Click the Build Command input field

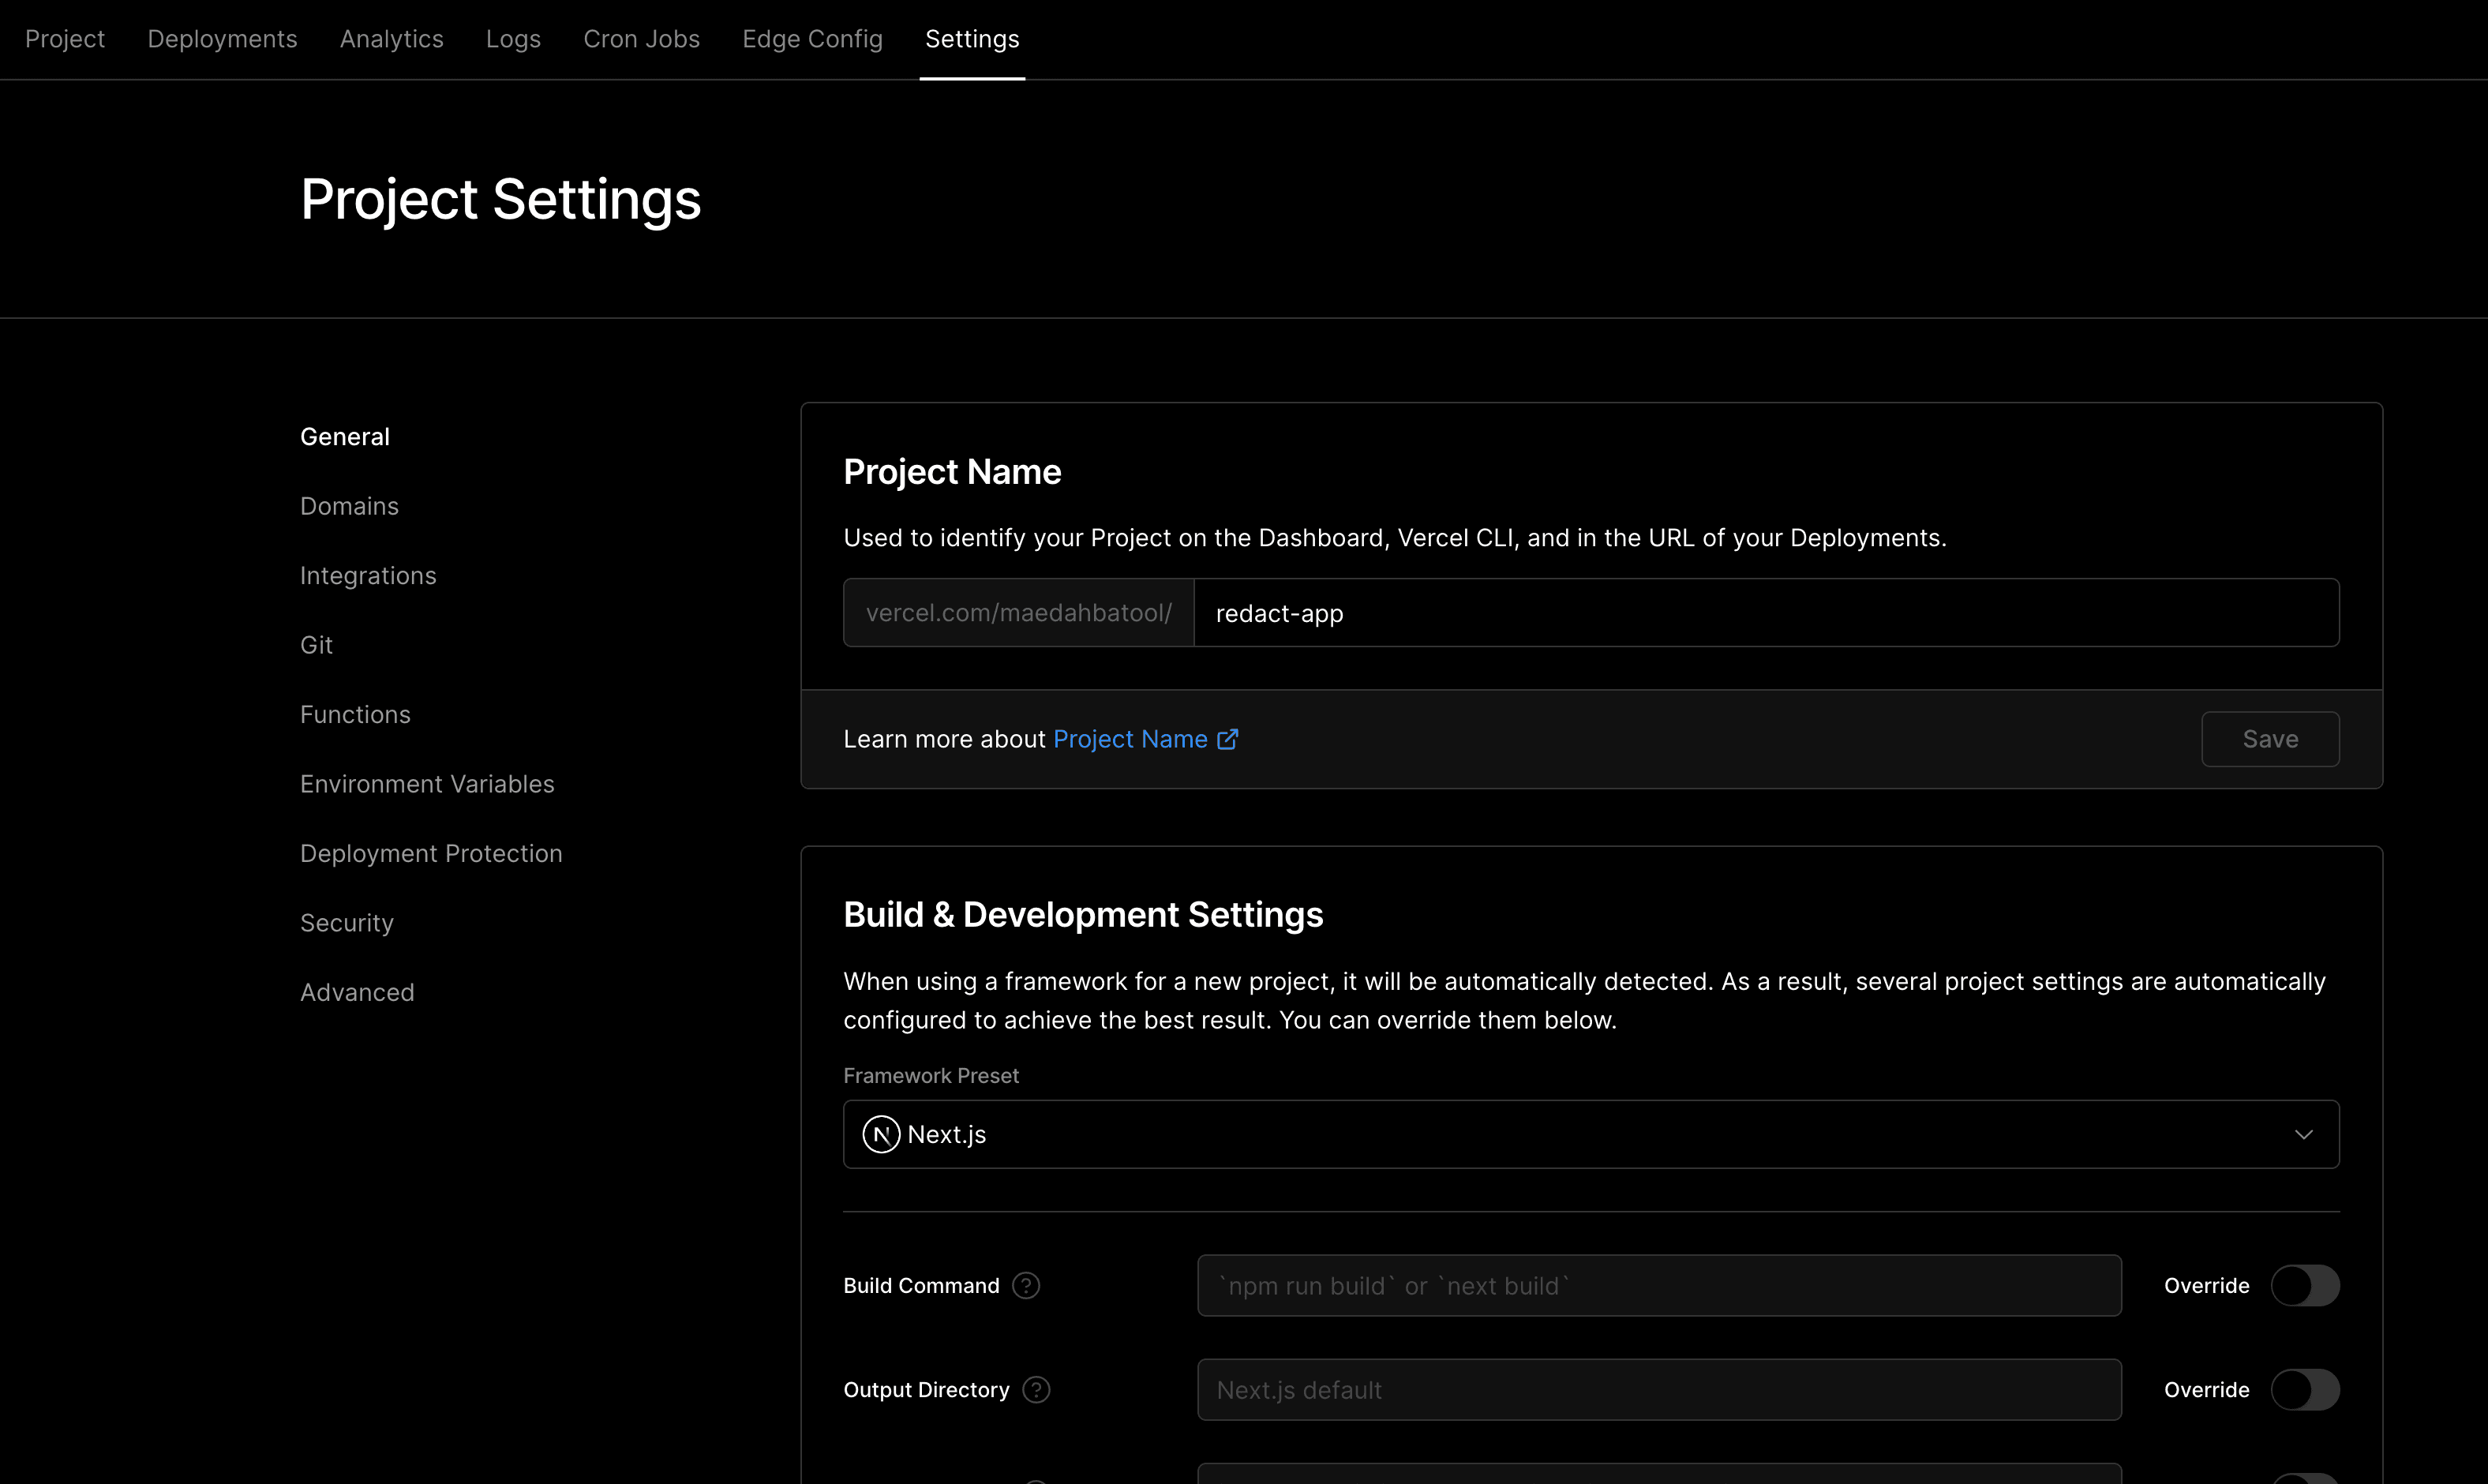[1658, 1286]
